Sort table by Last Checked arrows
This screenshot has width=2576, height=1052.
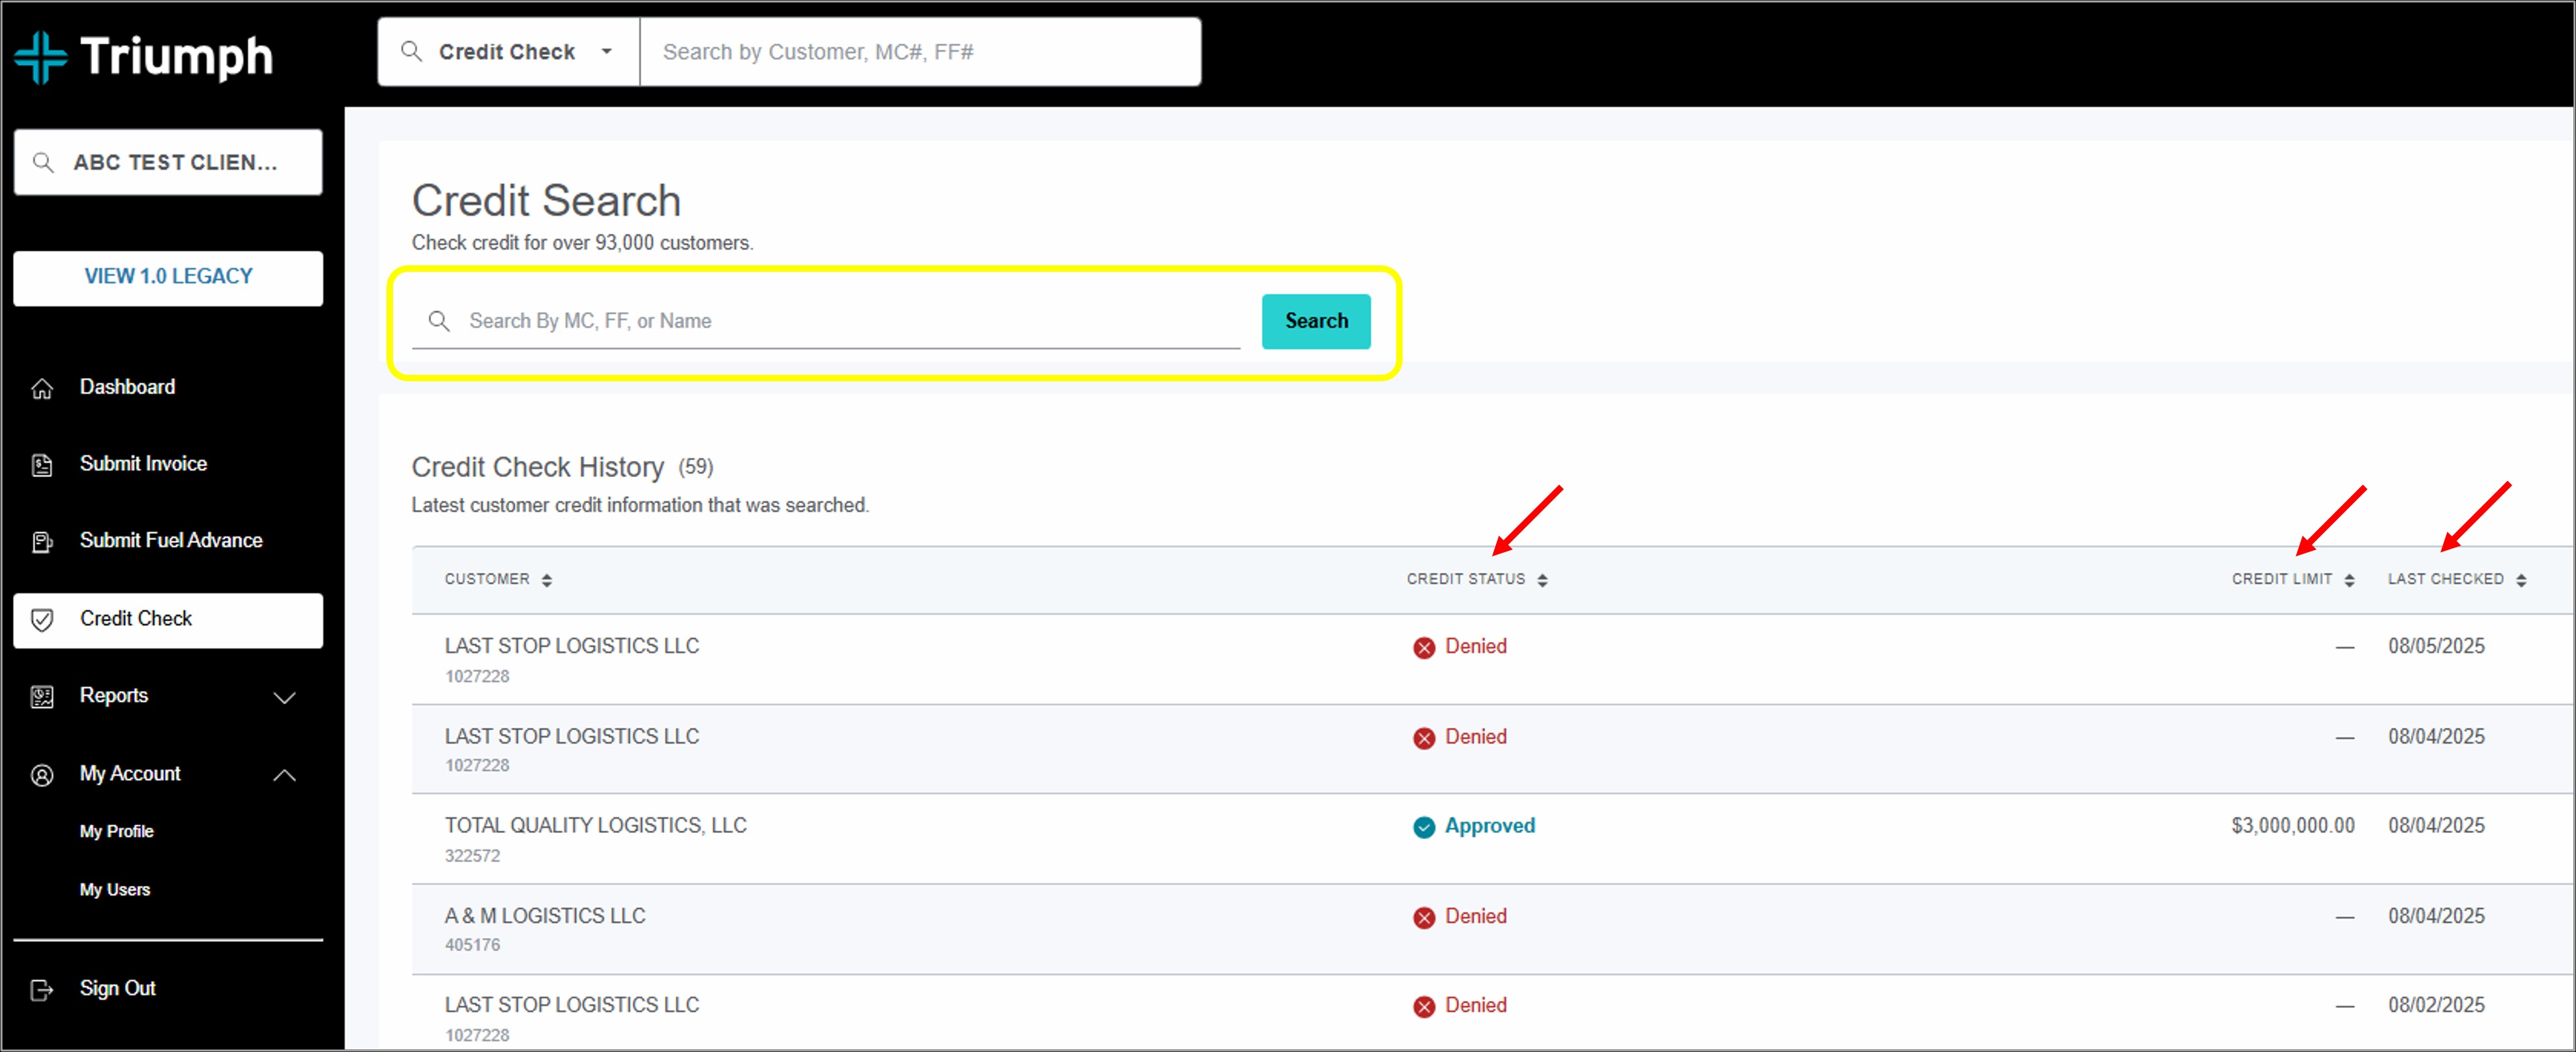tap(2521, 580)
